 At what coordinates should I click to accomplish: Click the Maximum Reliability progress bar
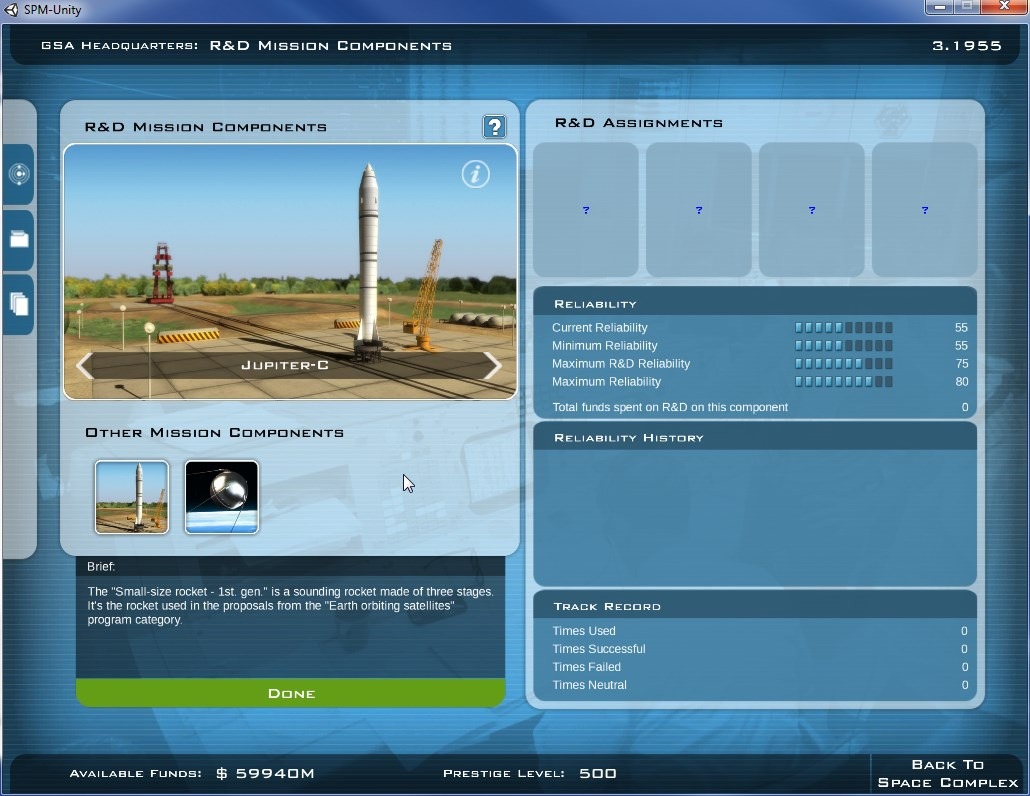click(843, 382)
